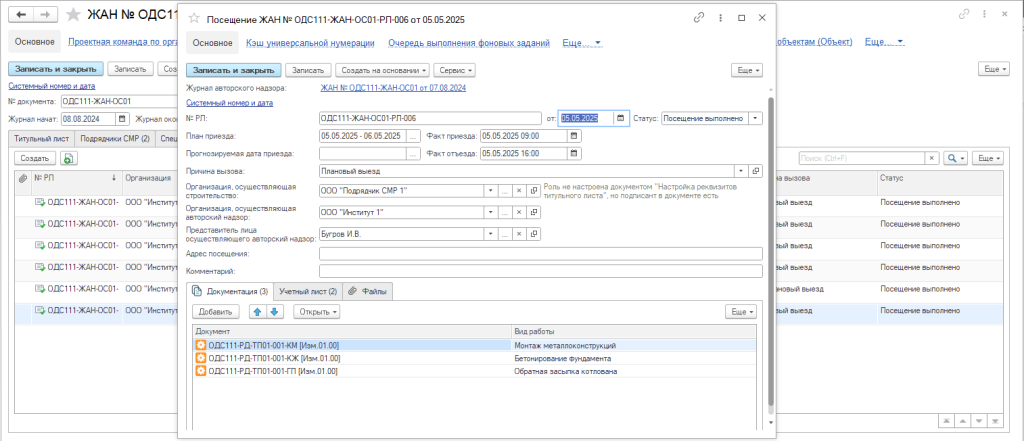Open Очередь выполнения фоновых заданий link
This screenshot has width=1024, height=441.
[x=469, y=43]
